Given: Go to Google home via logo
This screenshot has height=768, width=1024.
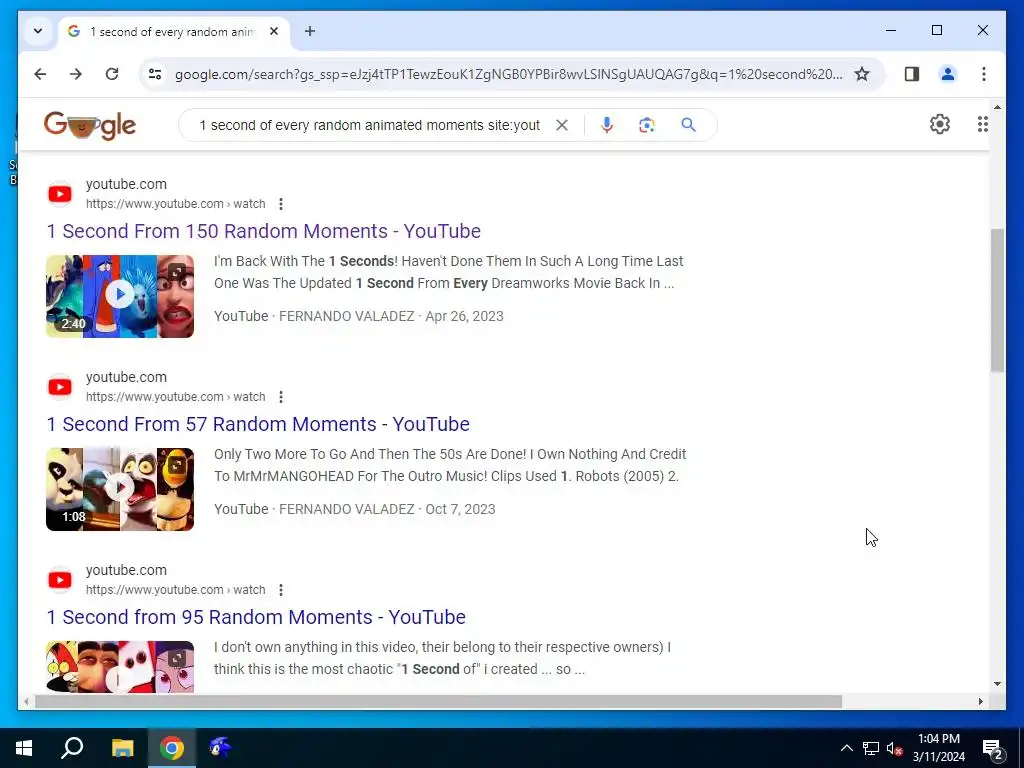Looking at the screenshot, I should tap(89, 125).
